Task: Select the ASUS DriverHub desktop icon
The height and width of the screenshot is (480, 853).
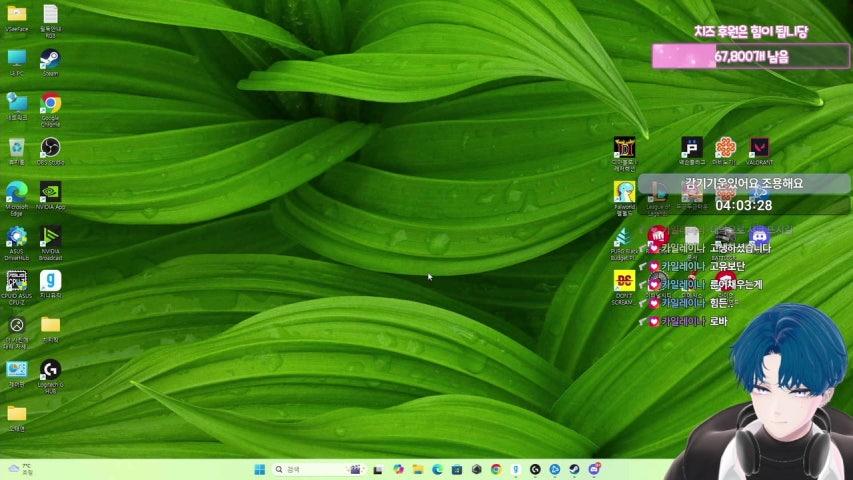Action: pos(16,237)
